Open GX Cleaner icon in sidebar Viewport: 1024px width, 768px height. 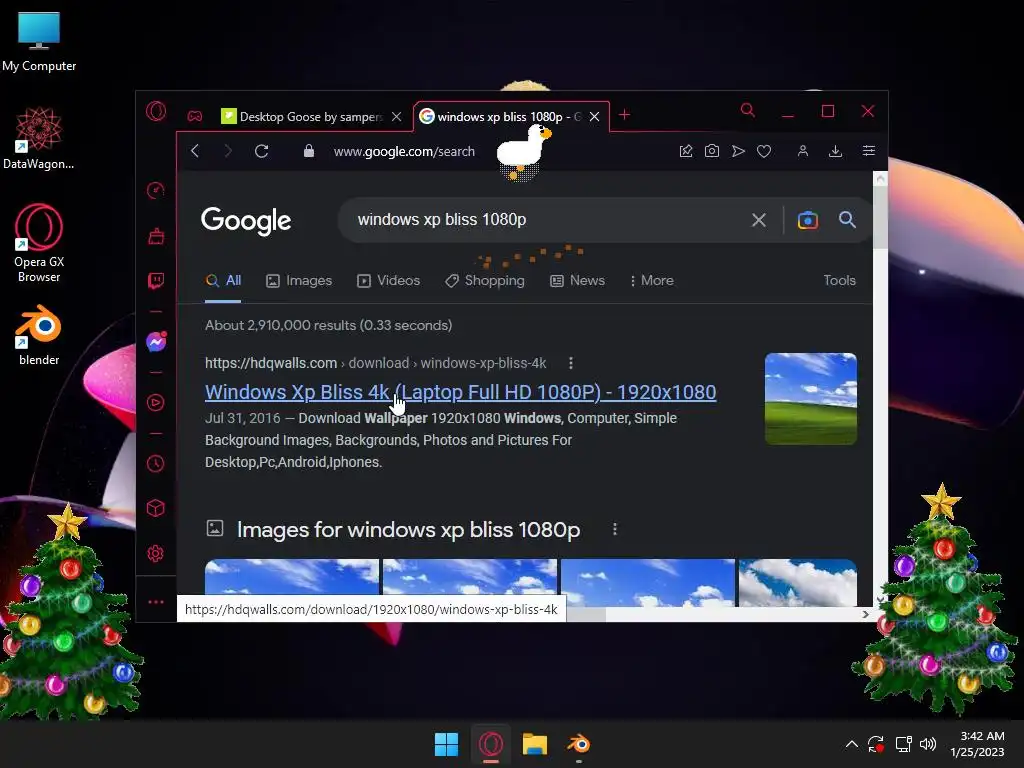155,236
